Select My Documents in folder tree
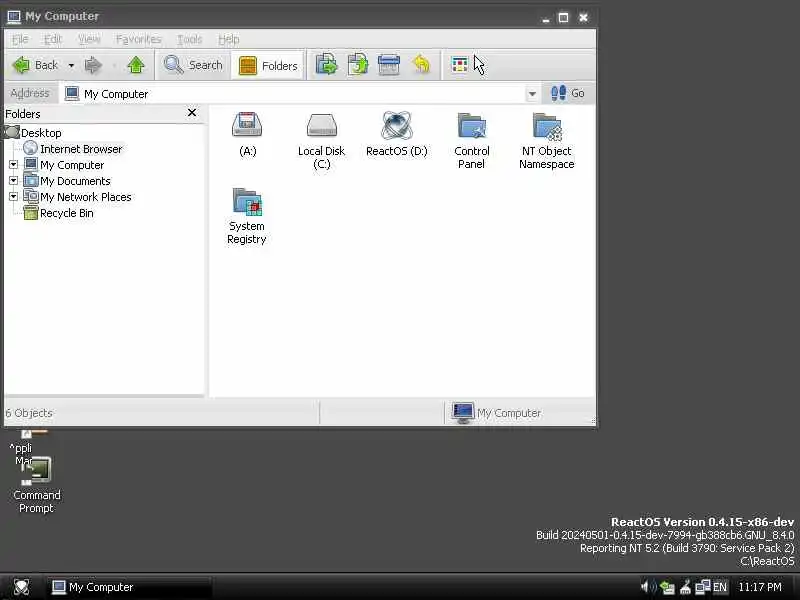The width and height of the screenshot is (800, 600). 75,181
